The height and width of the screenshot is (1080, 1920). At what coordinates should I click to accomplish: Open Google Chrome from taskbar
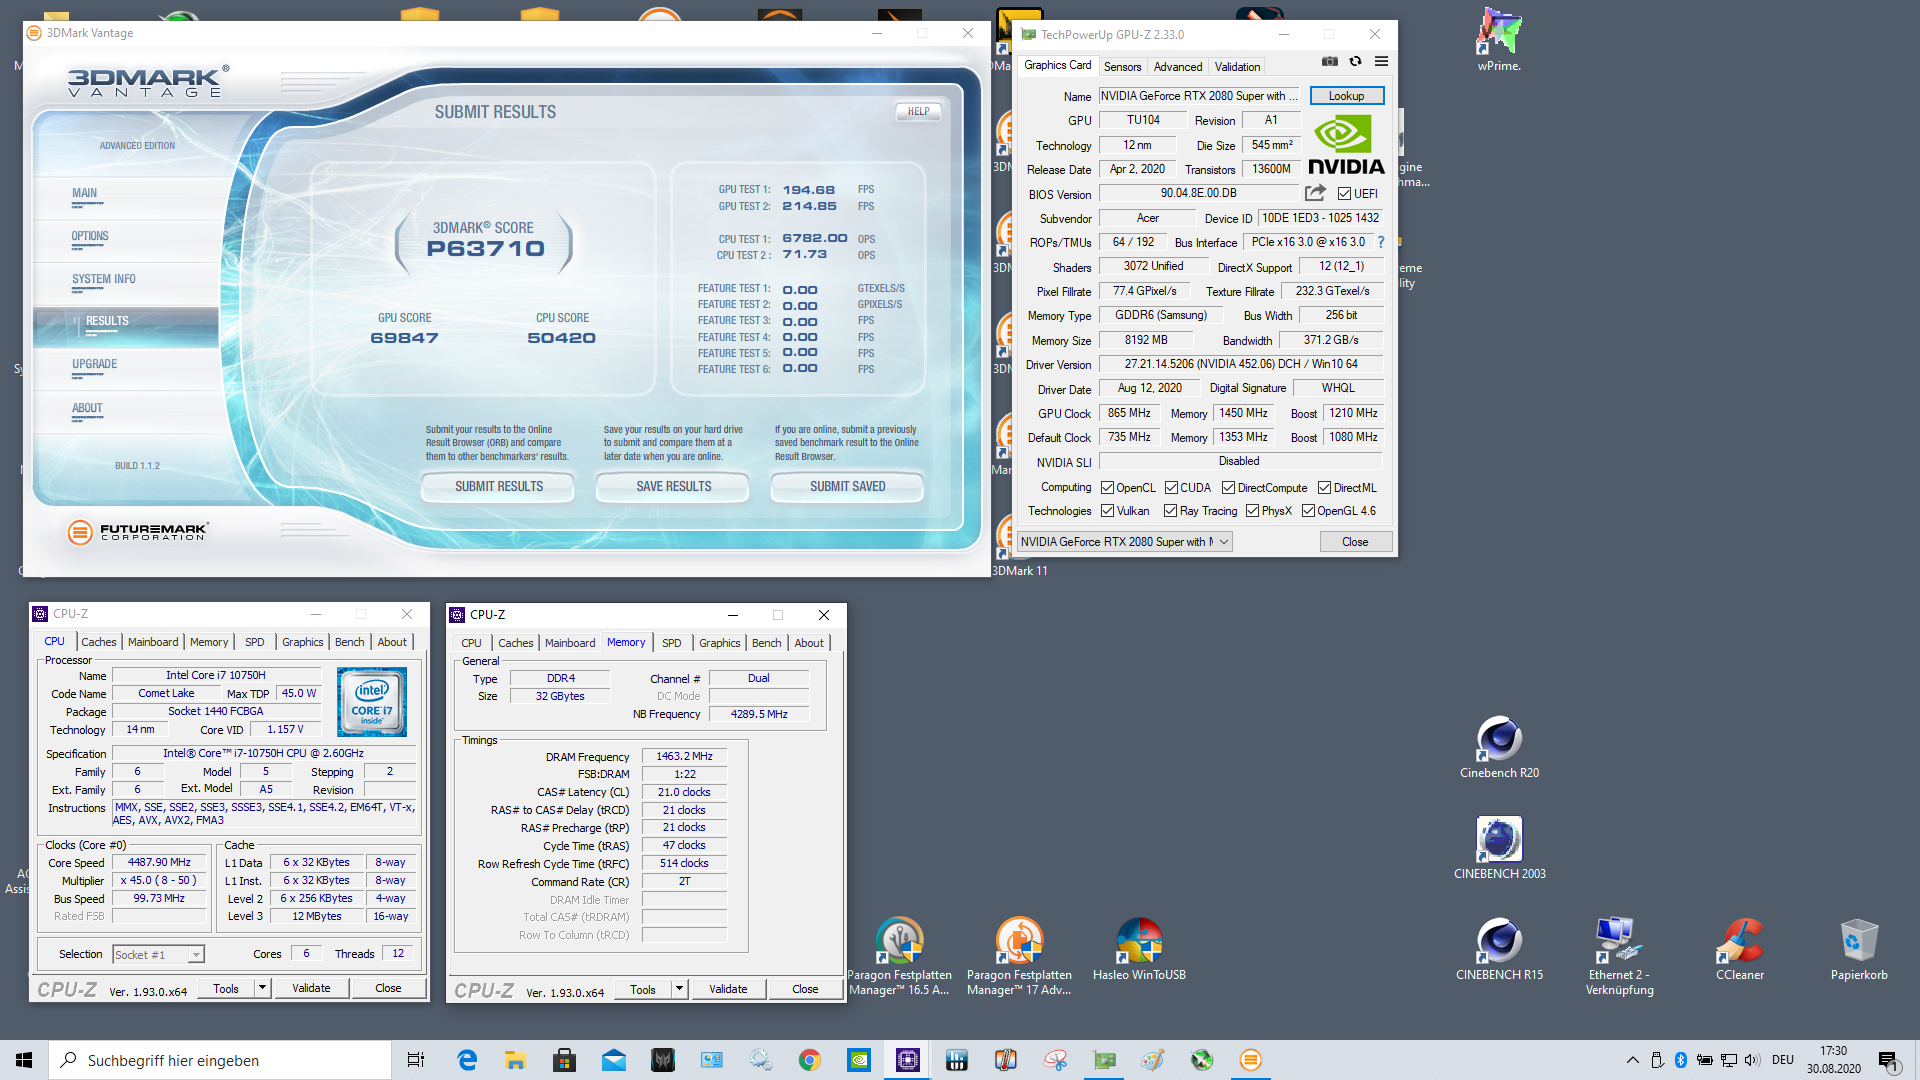coord(810,1060)
